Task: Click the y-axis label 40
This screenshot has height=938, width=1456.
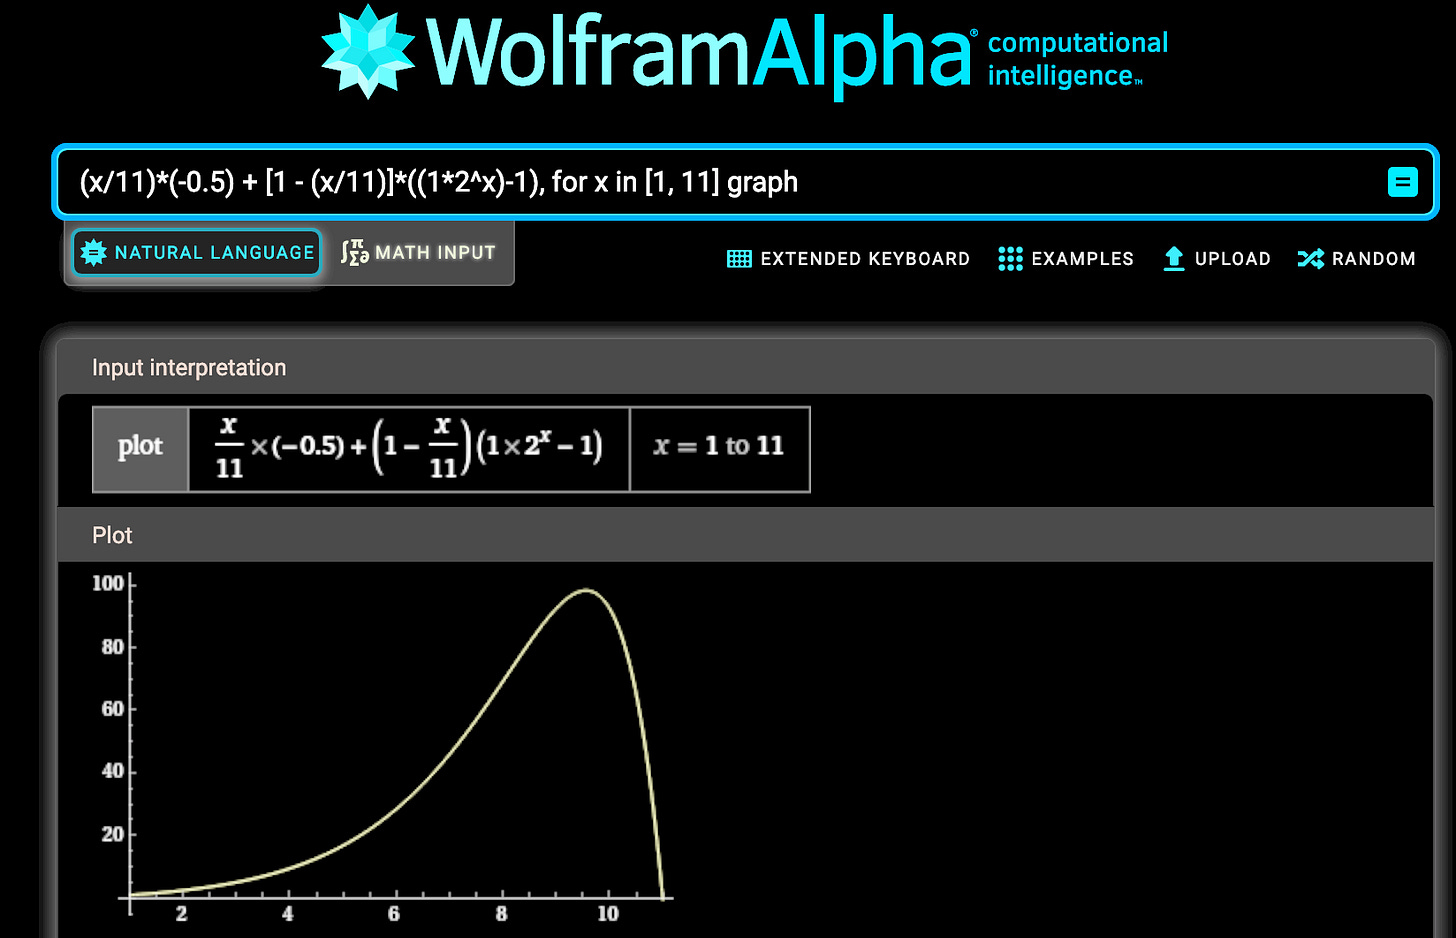Action: (x=113, y=771)
